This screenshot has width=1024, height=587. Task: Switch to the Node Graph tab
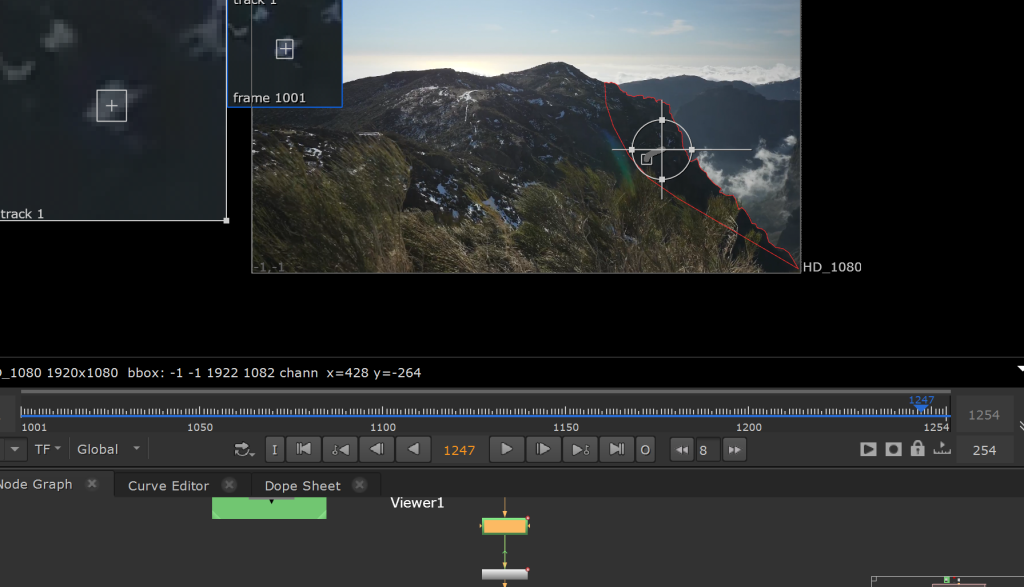36,484
